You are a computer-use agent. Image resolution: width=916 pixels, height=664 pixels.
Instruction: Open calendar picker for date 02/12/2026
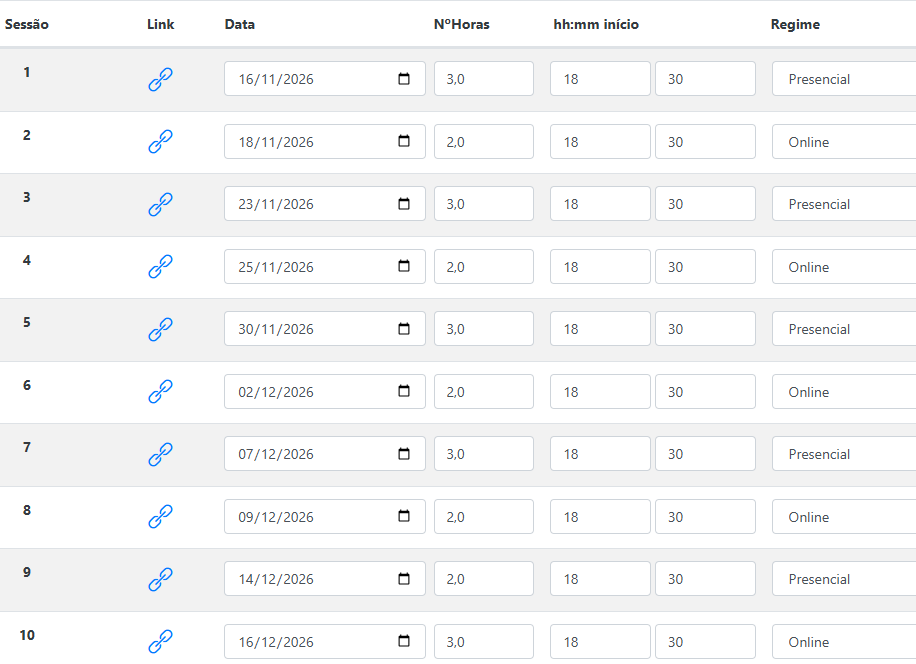pyautogui.click(x=404, y=391)
